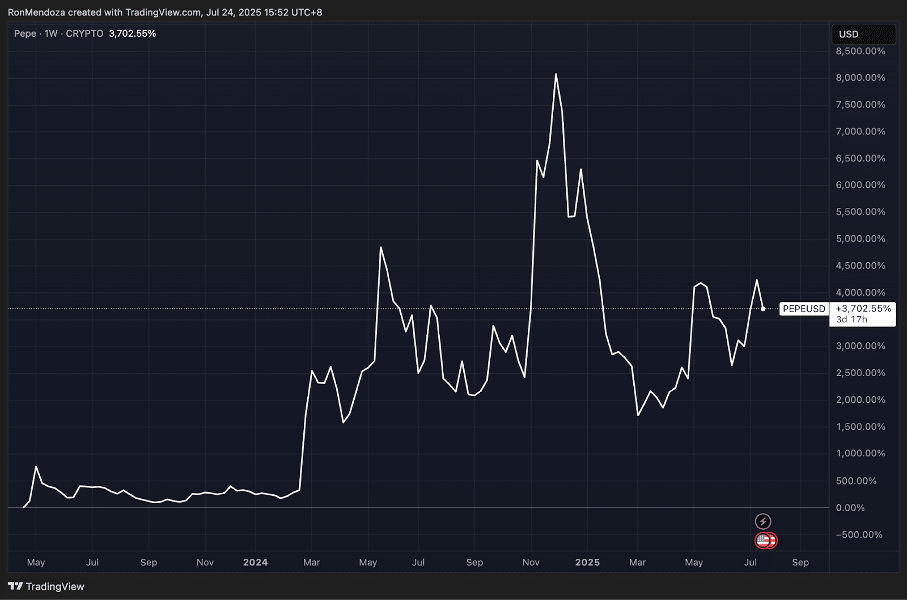Click the 0.00% label on price axis
The width and height of the screenshot is (908, 600).
pos(868,508)
